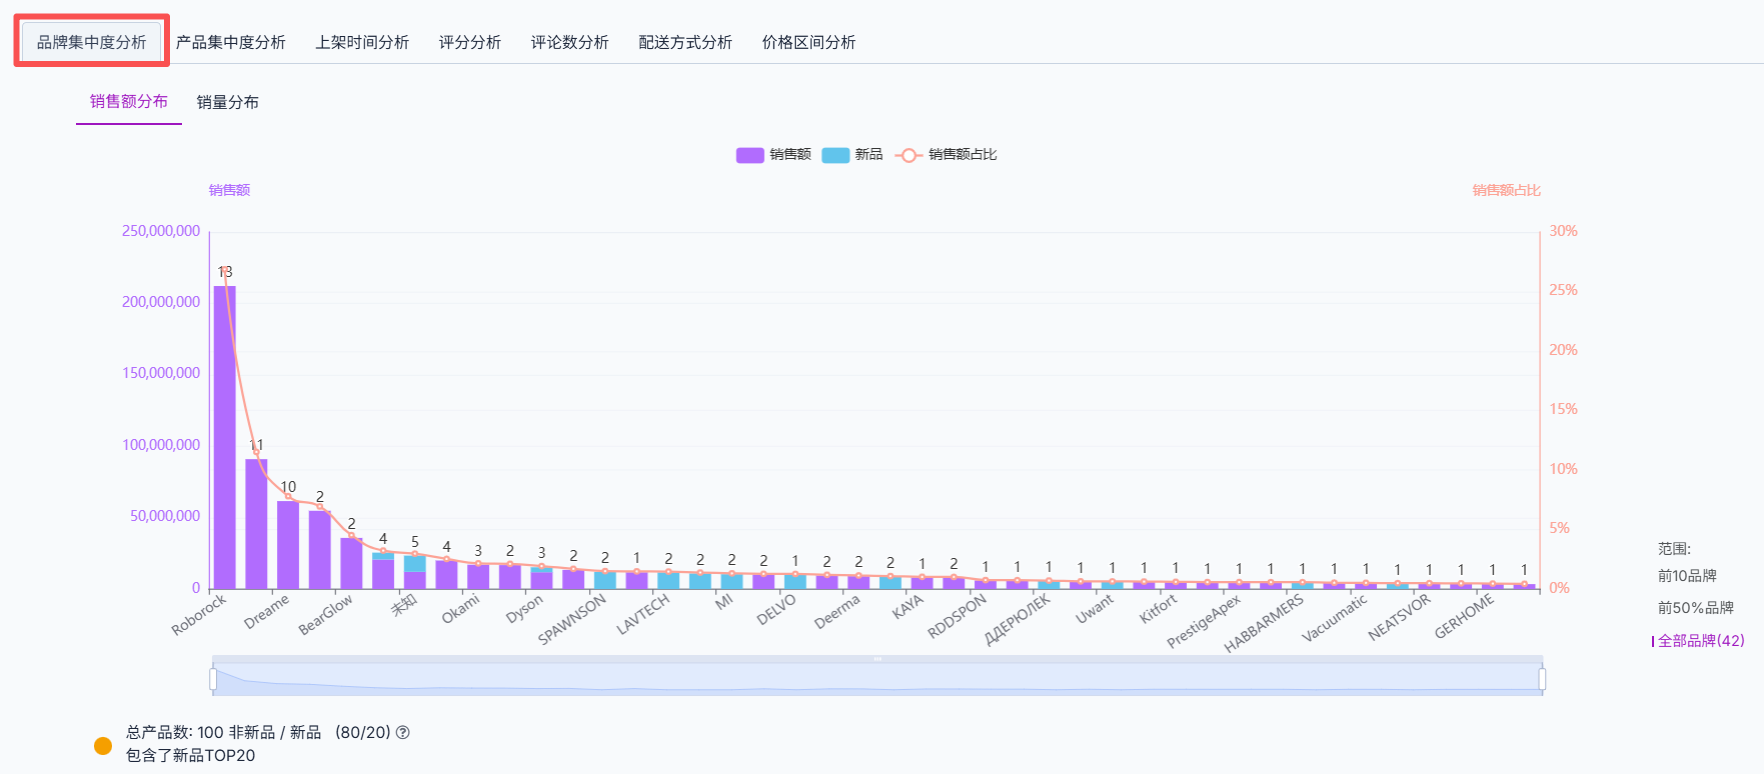
Task: Click the help icon beside product count
Action: coord(403,732)
